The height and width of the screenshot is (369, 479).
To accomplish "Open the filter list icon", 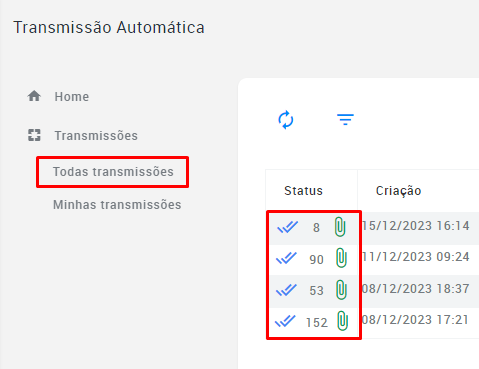I will coord(345,119).
